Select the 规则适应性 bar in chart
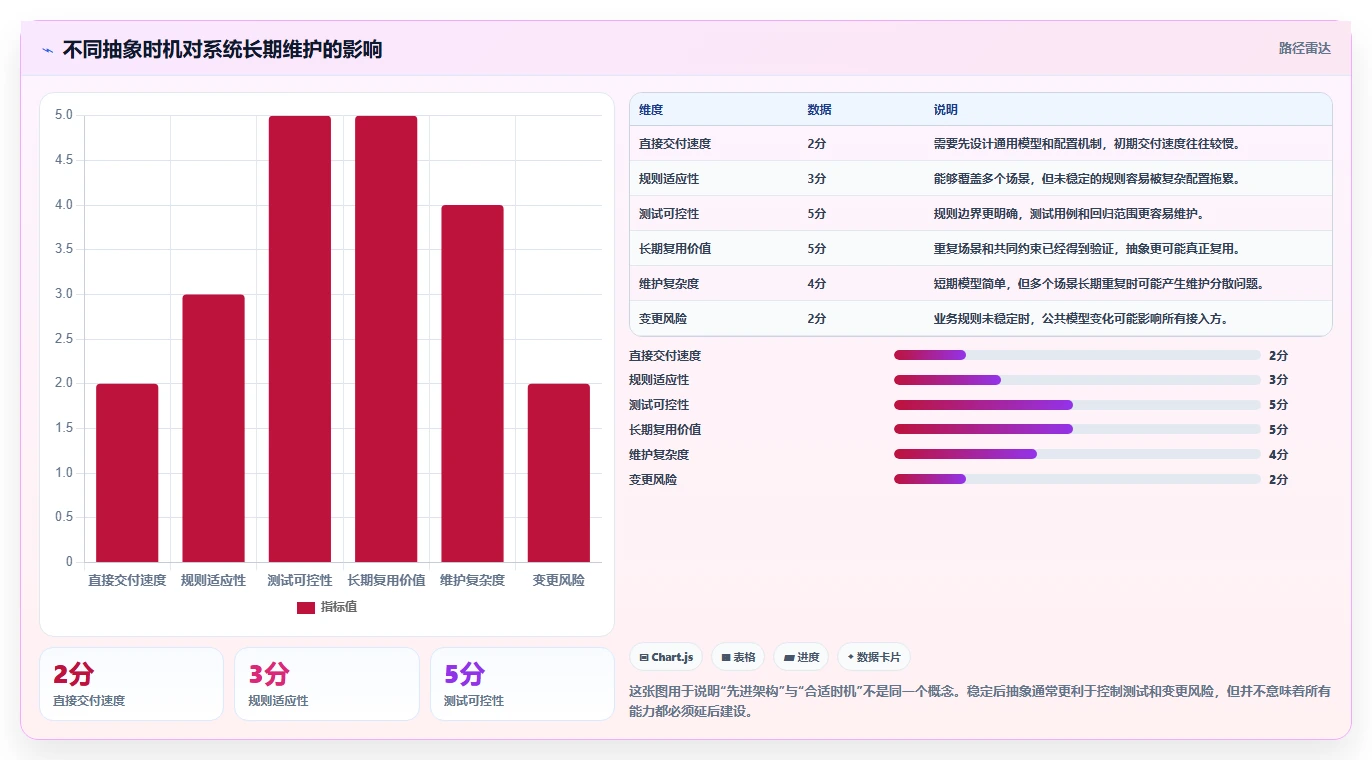Screen dimensions: 1372x760 [213, 428]
